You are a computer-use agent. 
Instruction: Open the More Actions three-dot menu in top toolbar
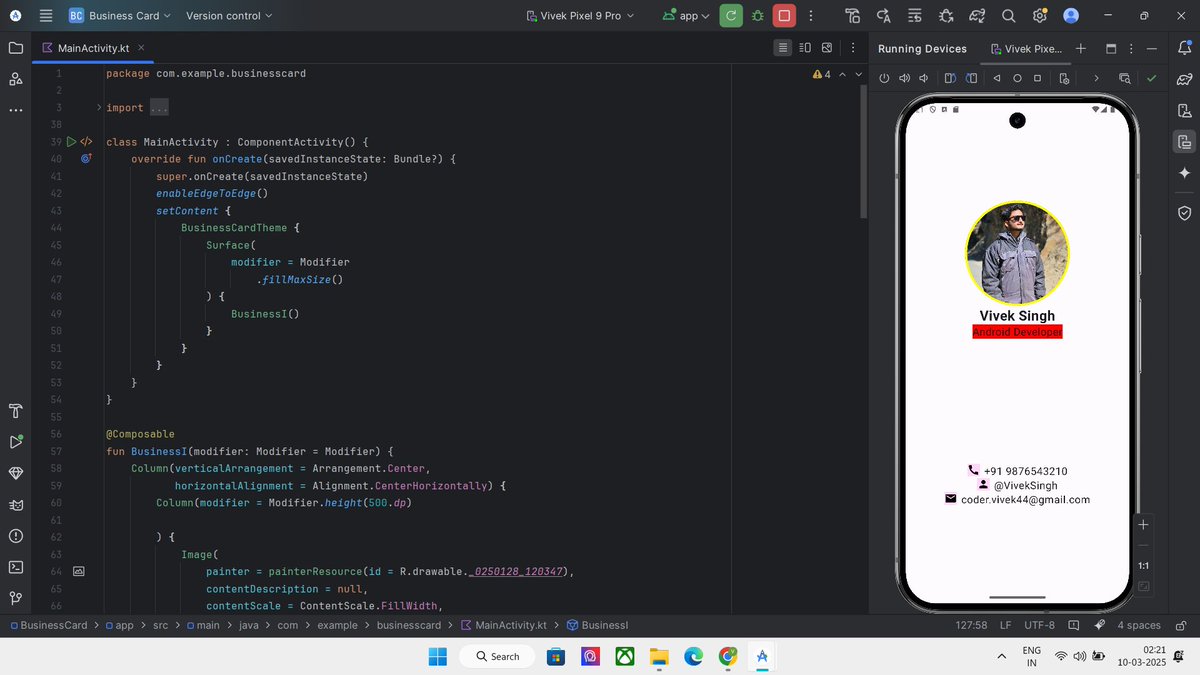812,16
